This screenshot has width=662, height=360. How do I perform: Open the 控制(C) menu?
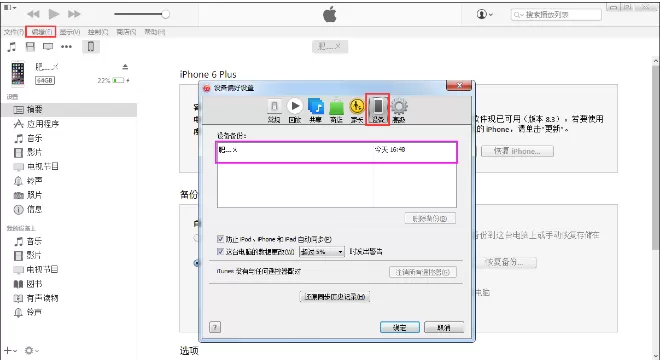tap(98, 32)
